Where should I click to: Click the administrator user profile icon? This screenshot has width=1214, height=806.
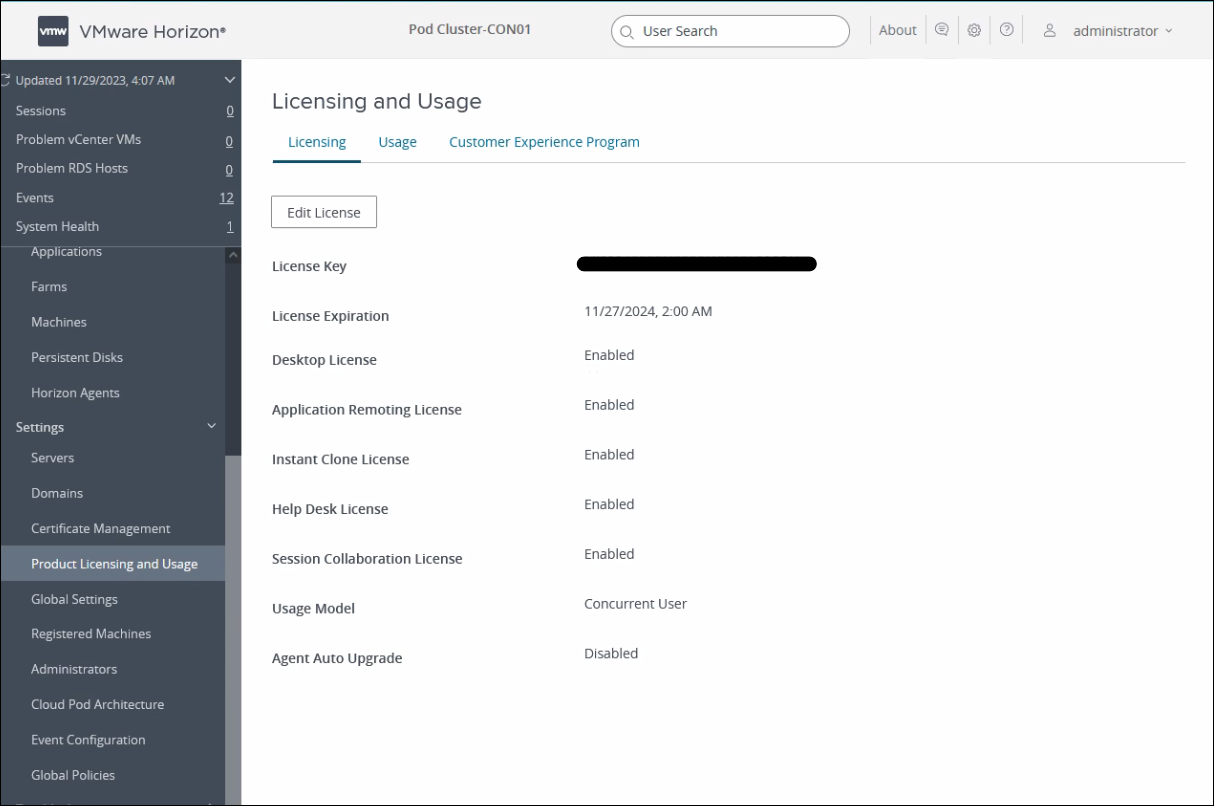pos(1048,29)
